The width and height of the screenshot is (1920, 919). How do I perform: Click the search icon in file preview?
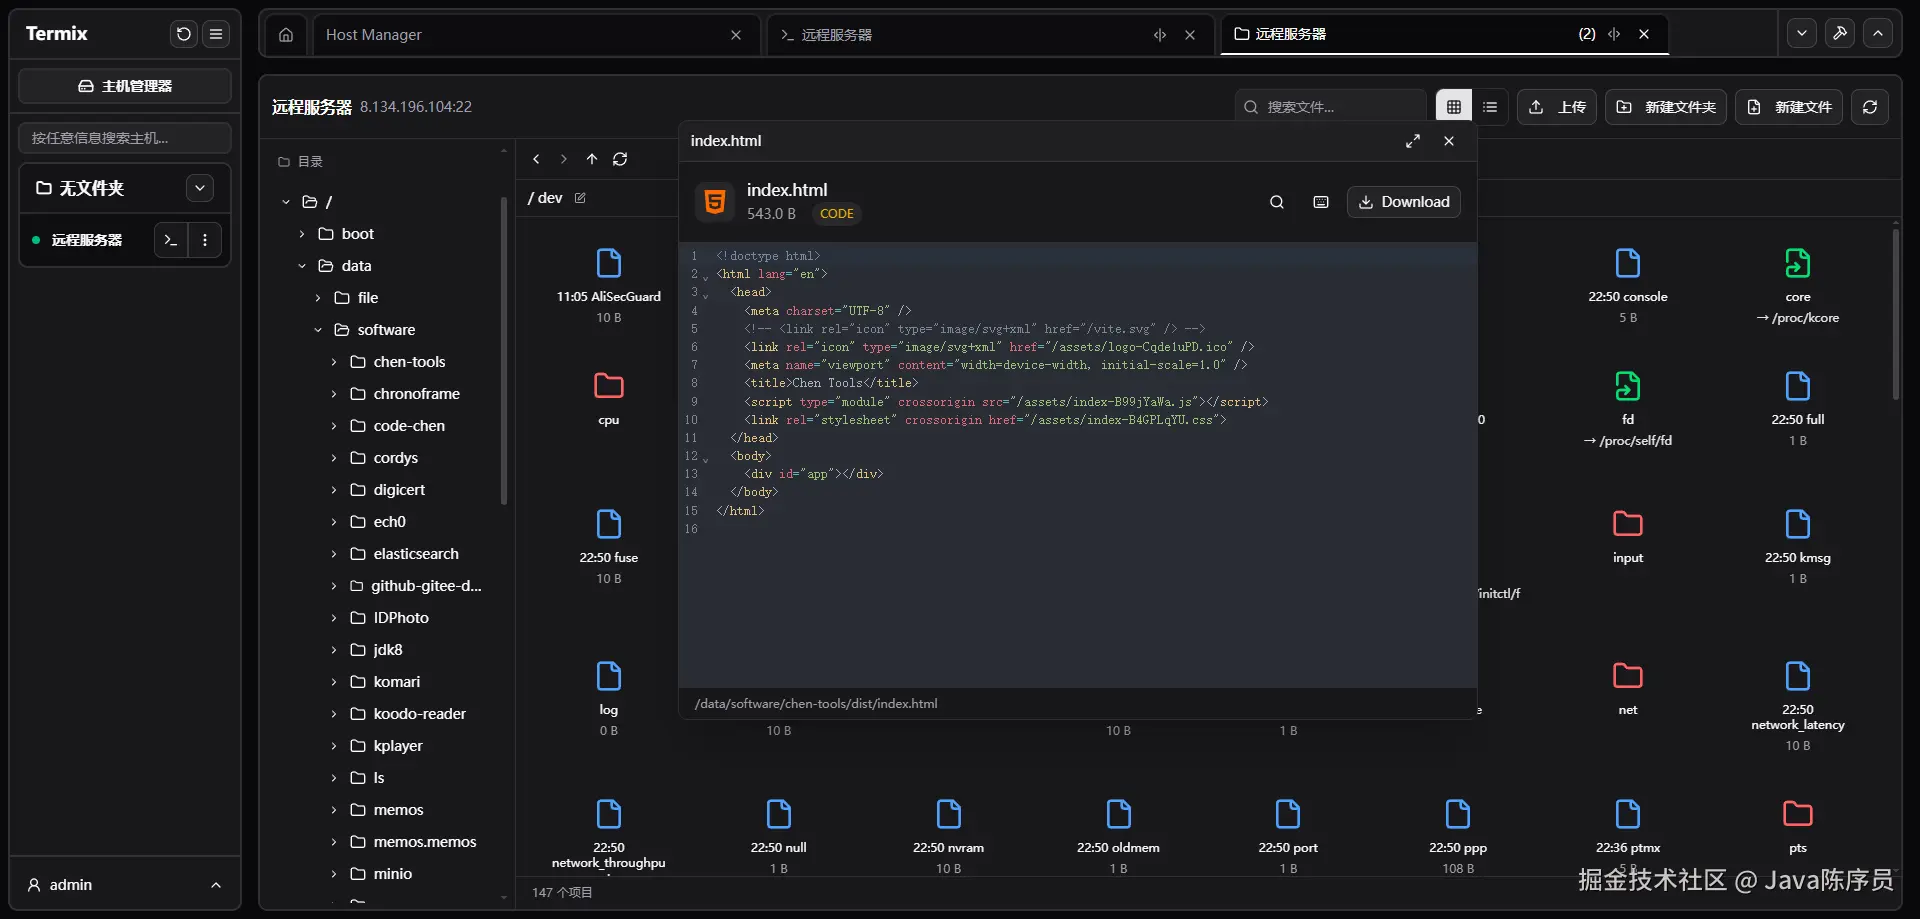click(x=1277, y=202)
